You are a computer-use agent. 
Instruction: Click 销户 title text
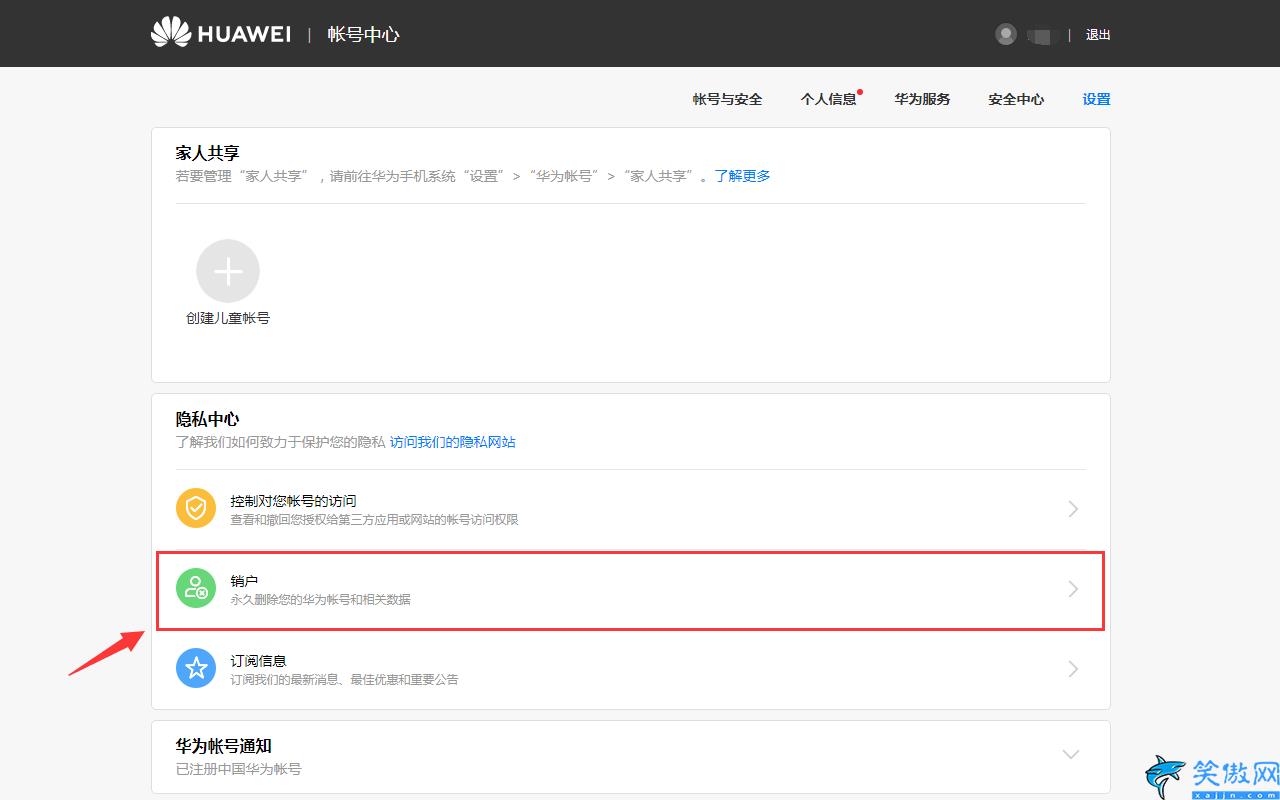tap(244, 580)
